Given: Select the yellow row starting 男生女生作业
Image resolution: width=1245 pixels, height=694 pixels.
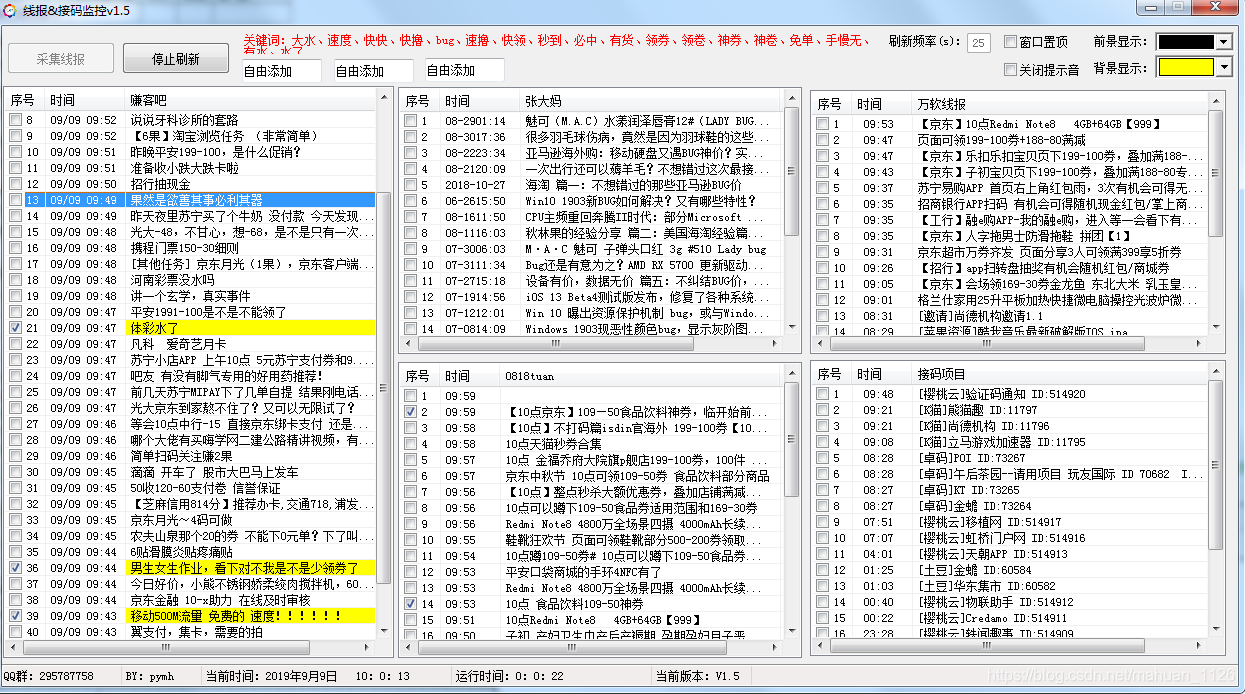Looking at the screenshot, I should pos(191,568).
